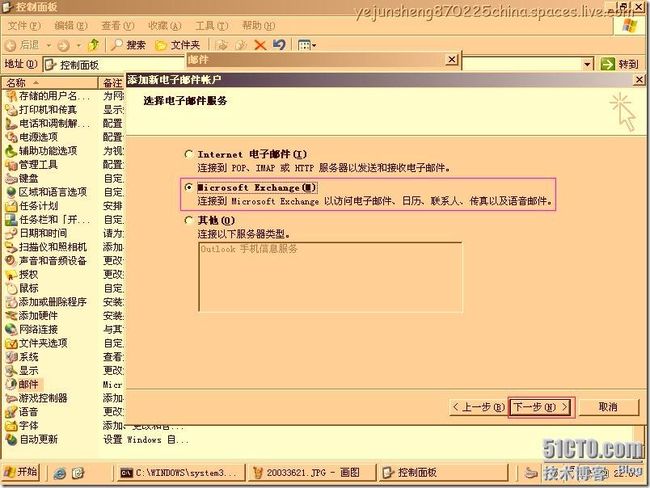The width and height of the screenshot is (650, 488).
Task: Select 存储的用户名 control panel item
Action: pyautogui.click(x=48, y=96)
